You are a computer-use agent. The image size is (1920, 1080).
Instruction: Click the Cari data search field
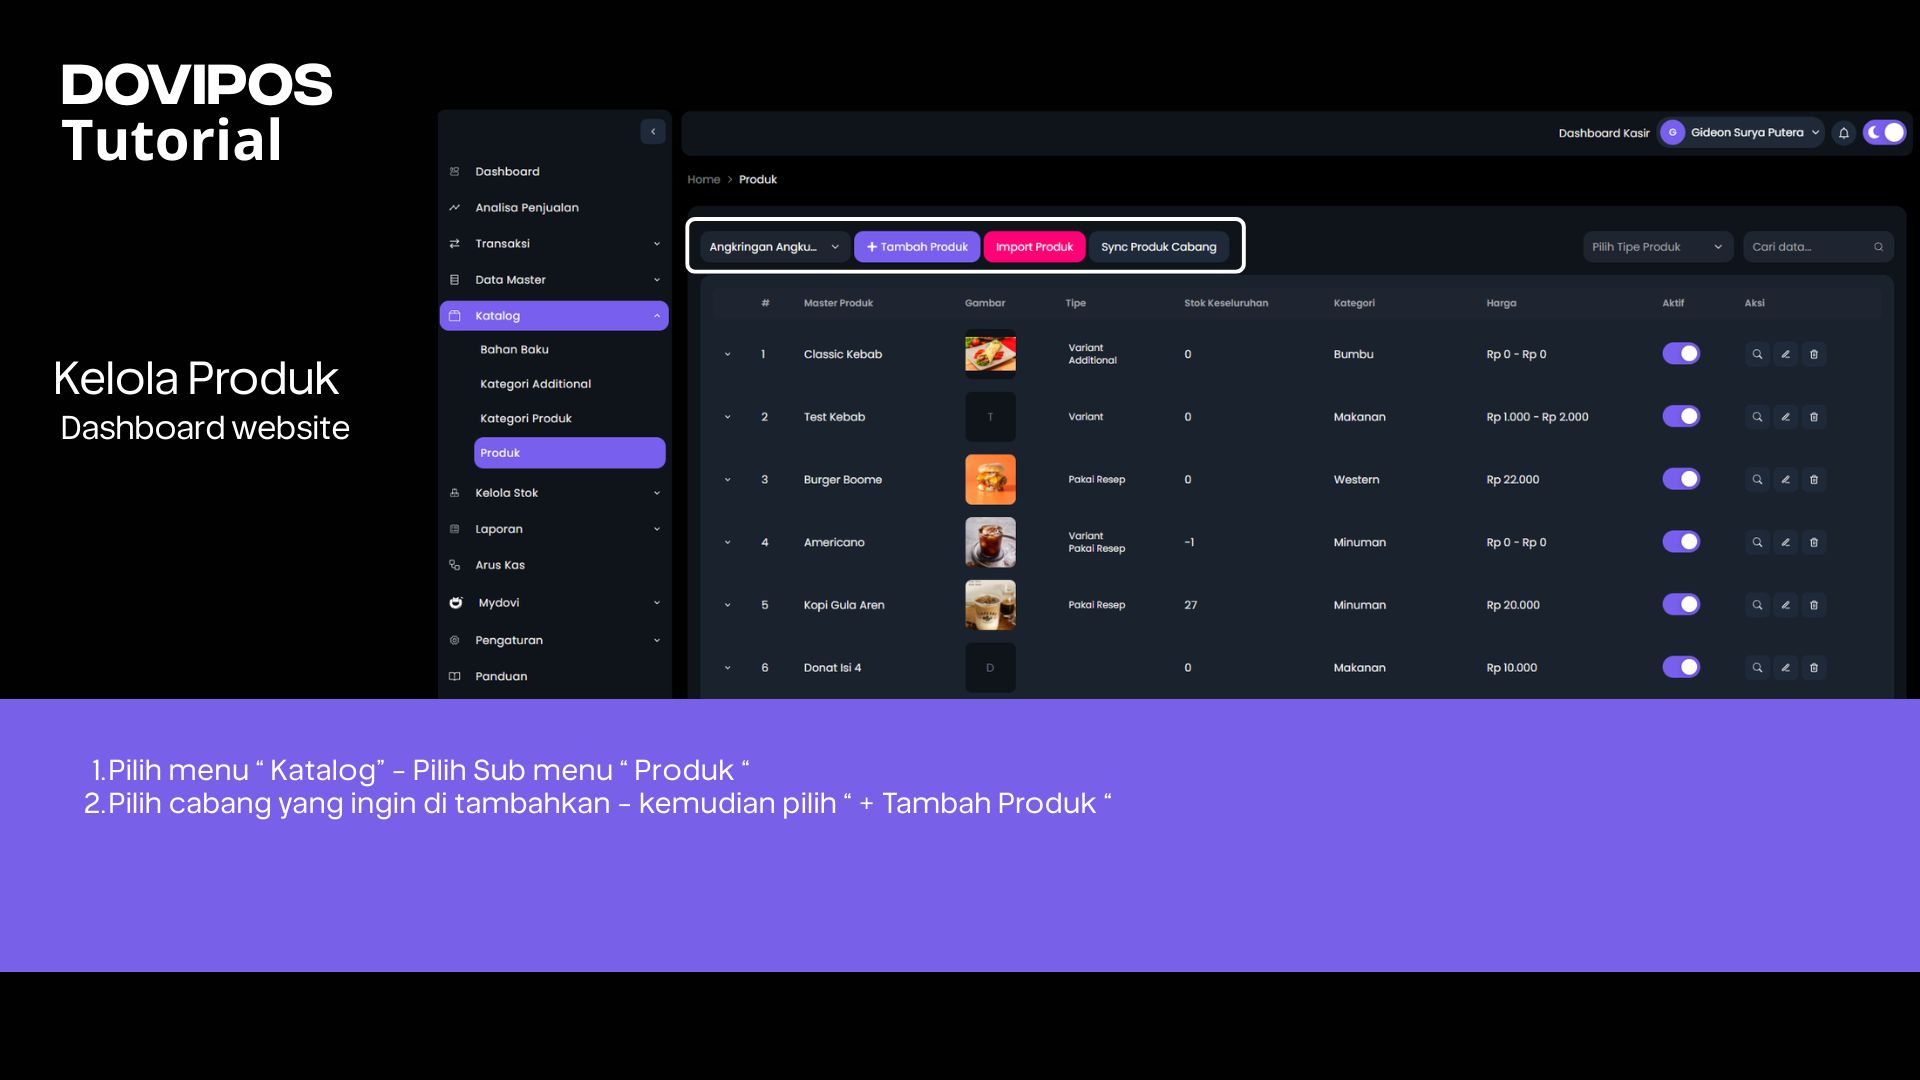pos(1808,247)
